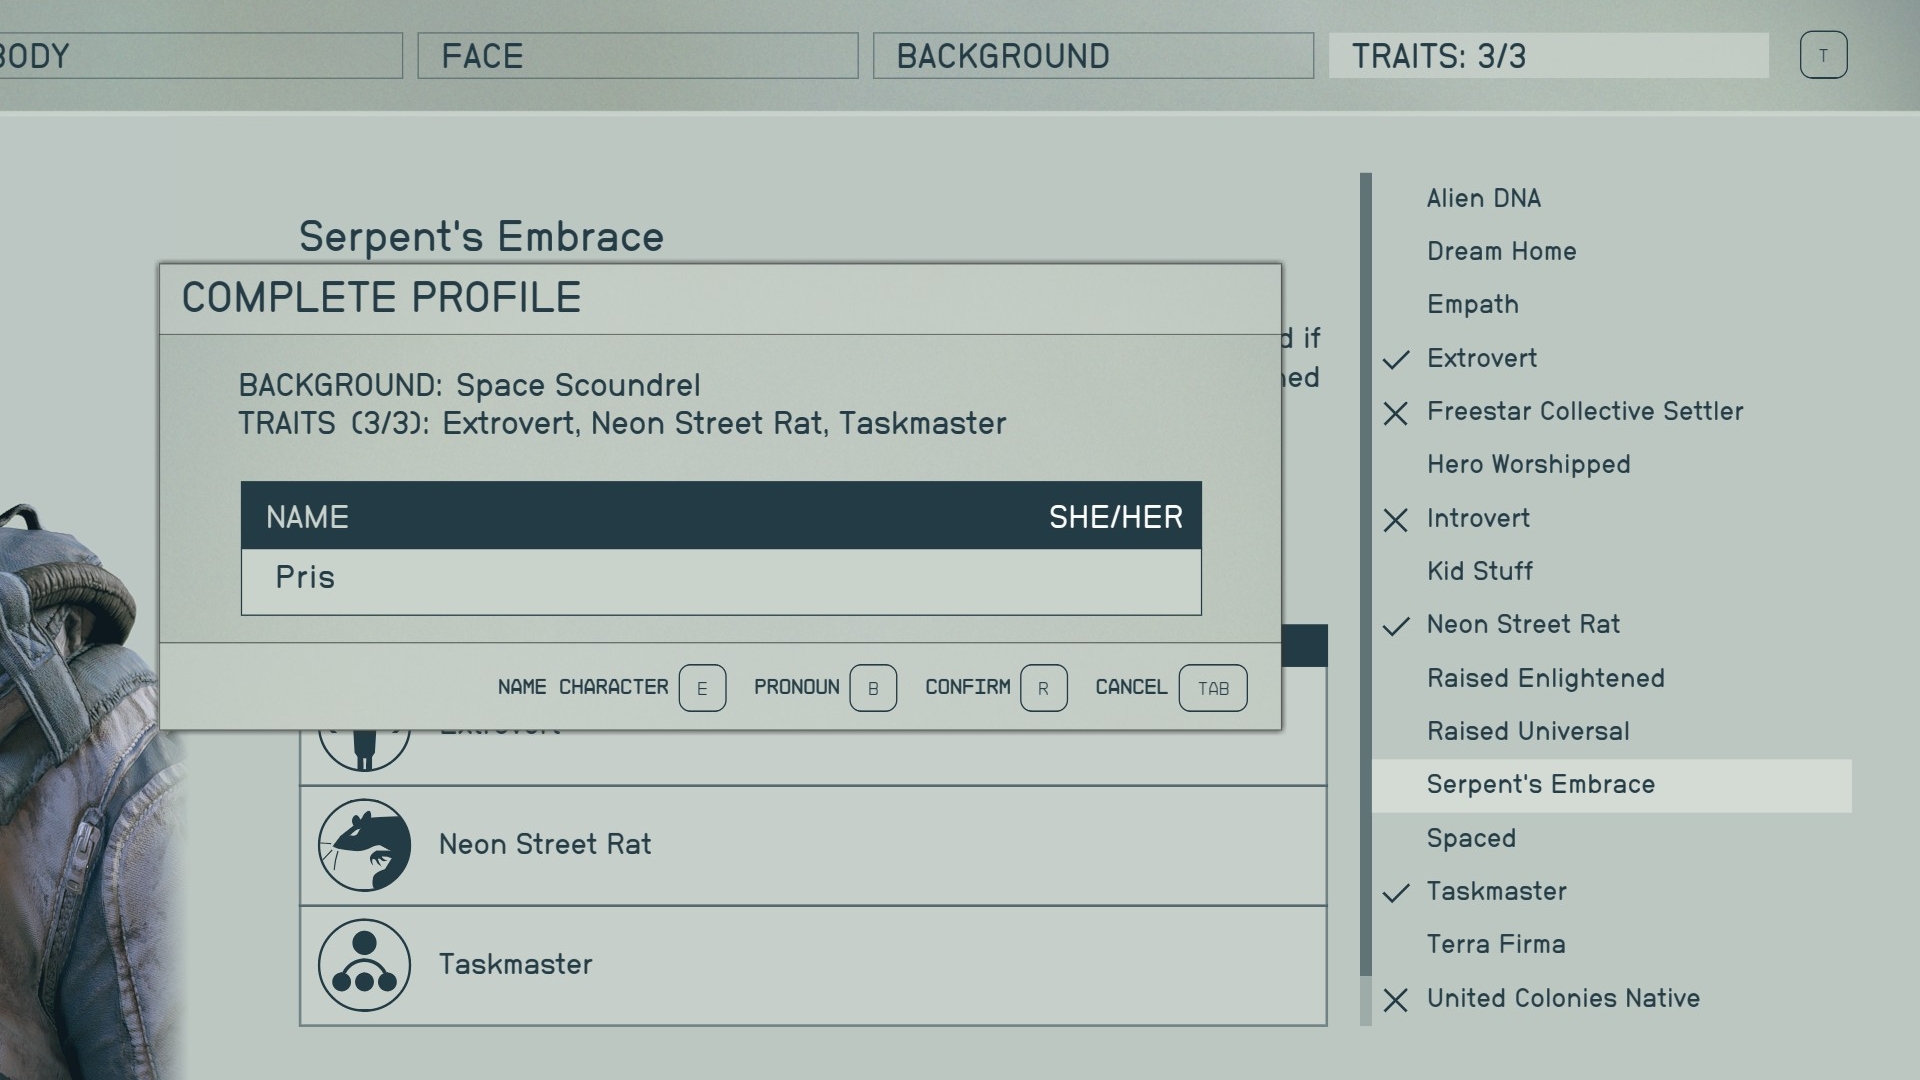Screen dimensions: 1920x1080
Task: Click the United Colonies Native X icon
Action: point(1395,998)
